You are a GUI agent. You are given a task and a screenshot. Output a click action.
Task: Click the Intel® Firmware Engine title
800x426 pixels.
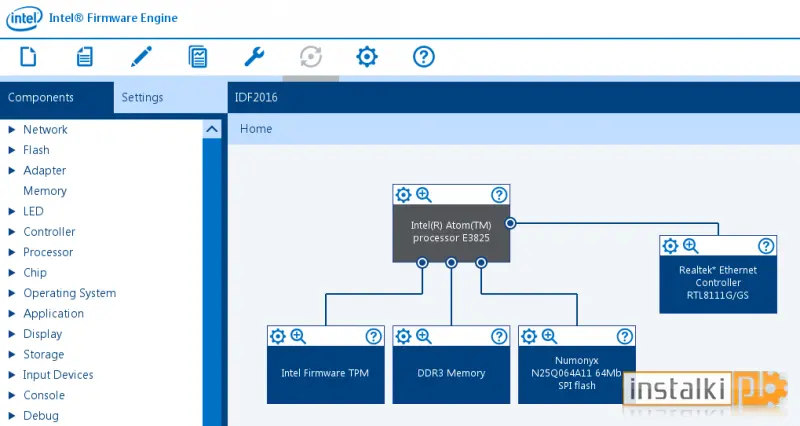point(113,18)
